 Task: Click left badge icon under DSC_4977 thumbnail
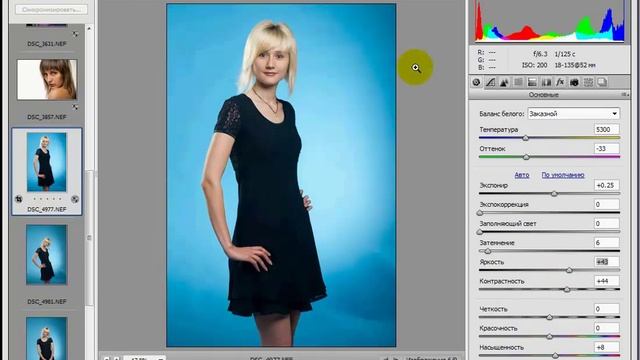[x=19, y=199]
